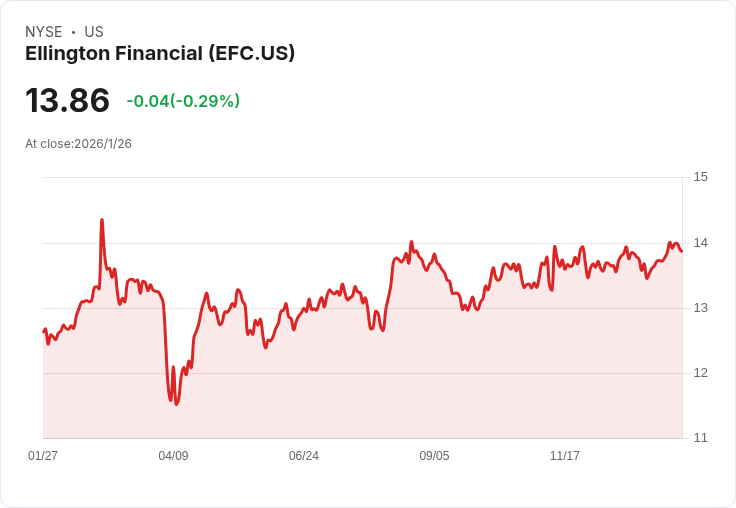
Task: Select the 01/27 date on x-axis
Action: (x=43, y=456)
